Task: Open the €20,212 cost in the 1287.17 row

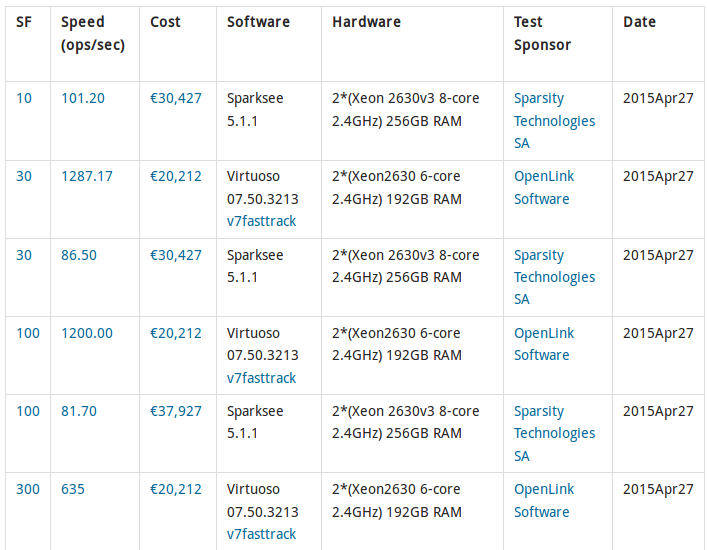Action: click(x=176, y=176)
